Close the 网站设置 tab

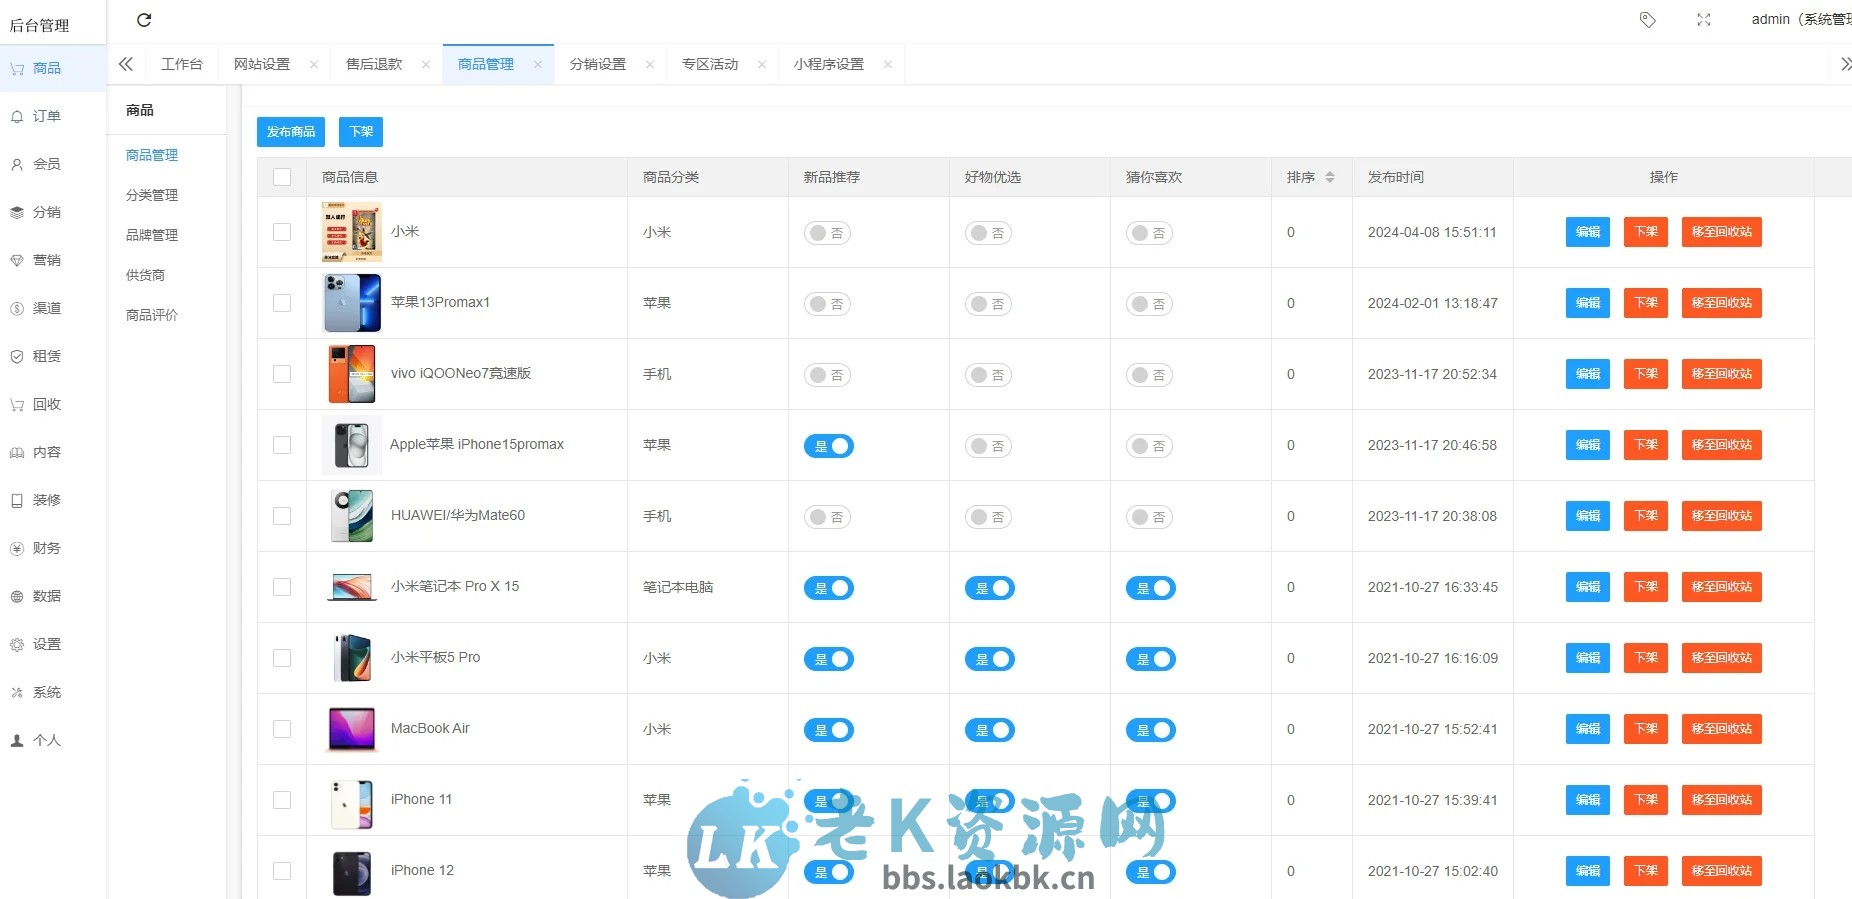tap(314, 64)
